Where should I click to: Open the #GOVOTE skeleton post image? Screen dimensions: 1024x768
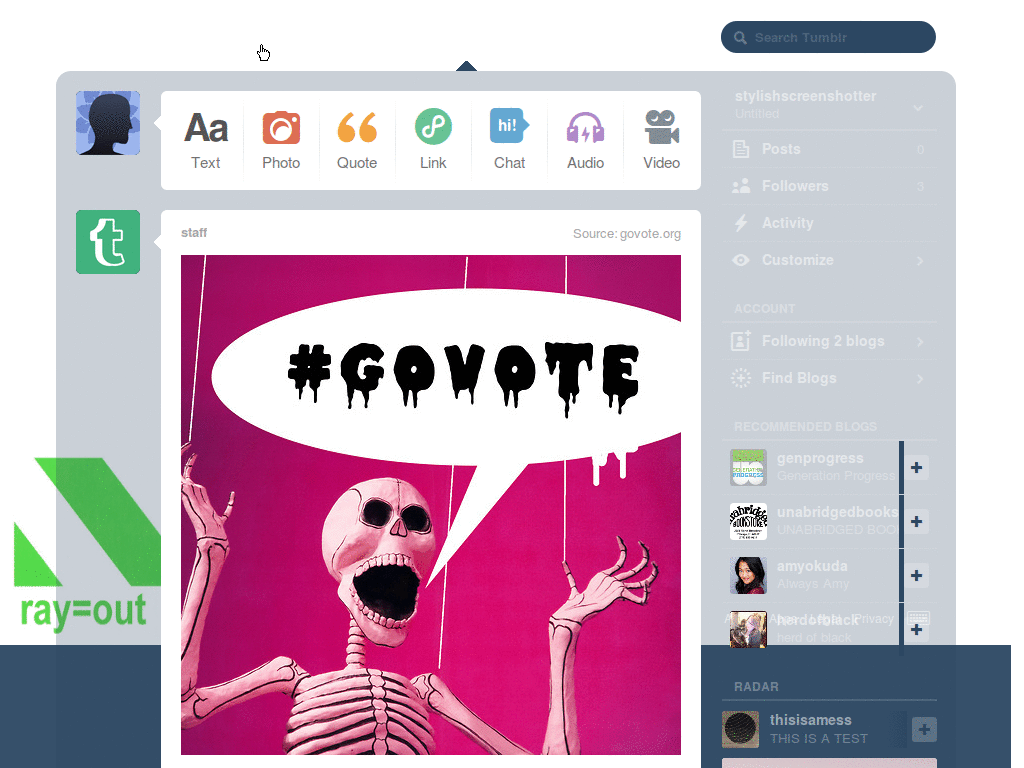(x=431, y=505)
